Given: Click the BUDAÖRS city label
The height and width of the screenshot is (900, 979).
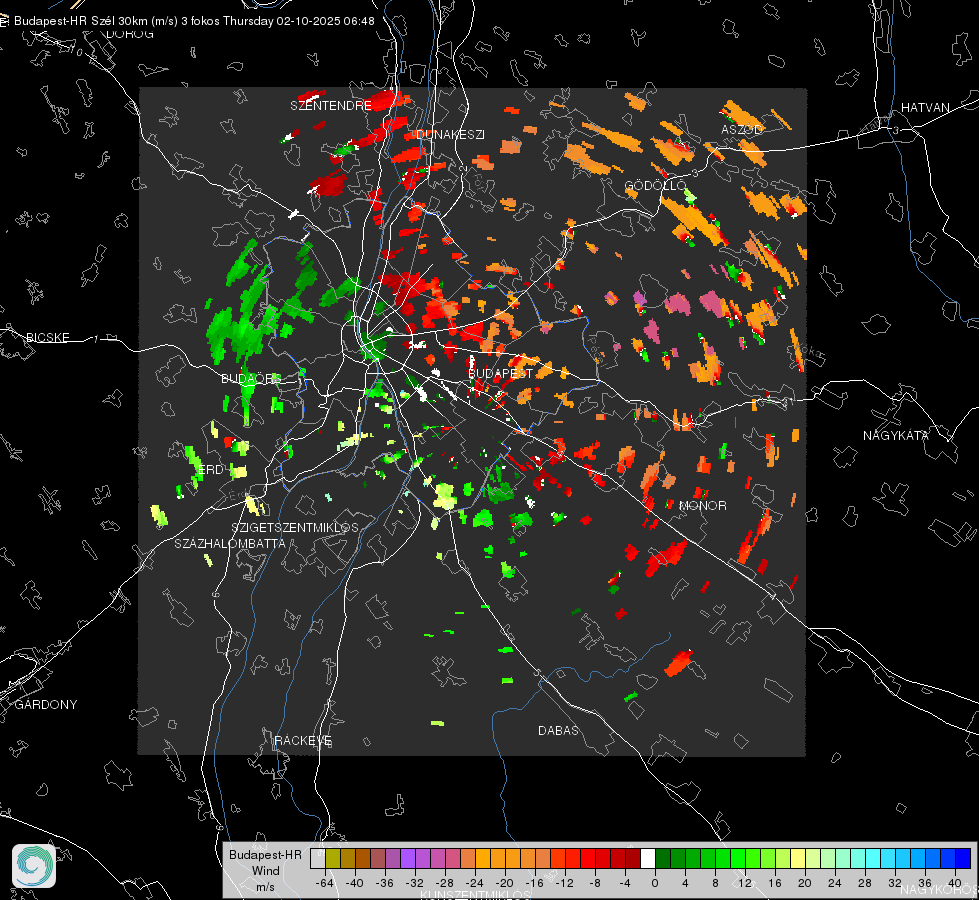Looking at the screenshot, I should pyautogui.click(x=251, y=378).
